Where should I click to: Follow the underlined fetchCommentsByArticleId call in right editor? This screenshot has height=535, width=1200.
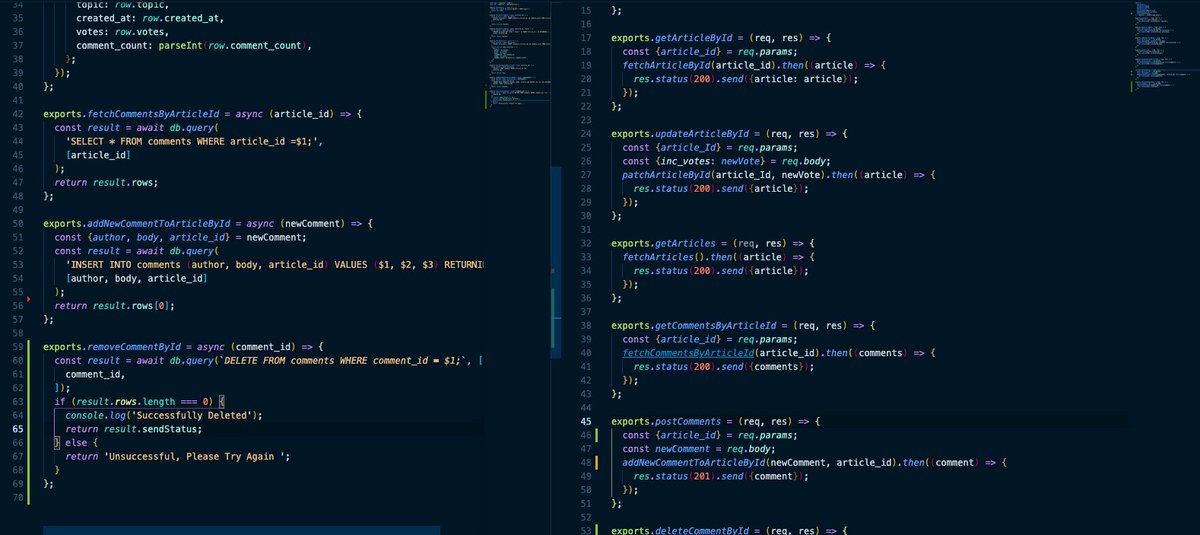click(x=688, y=353)
